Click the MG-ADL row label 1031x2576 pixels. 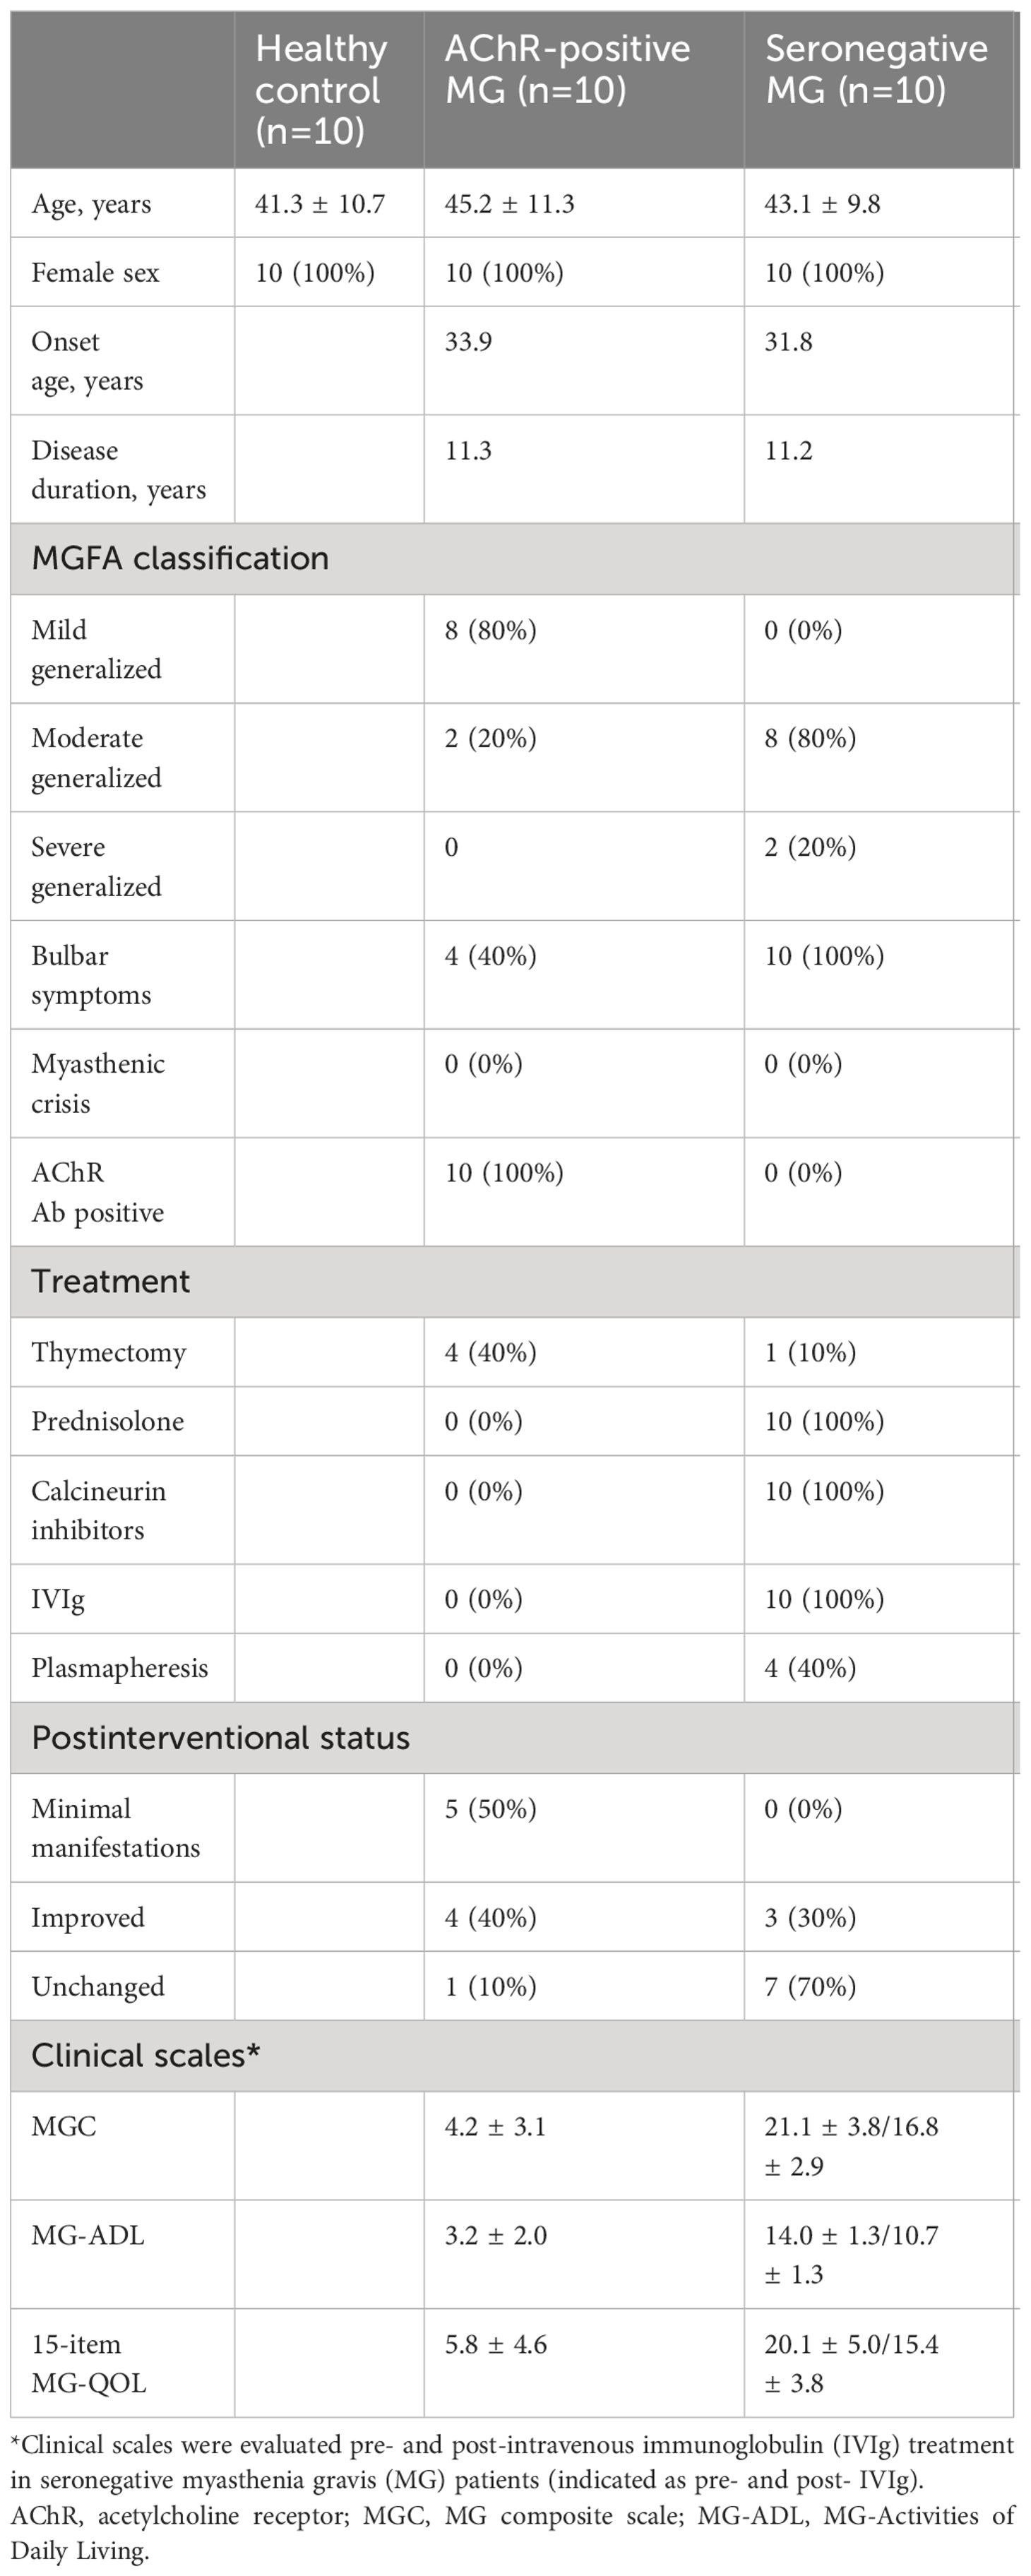coord(88,2236)
